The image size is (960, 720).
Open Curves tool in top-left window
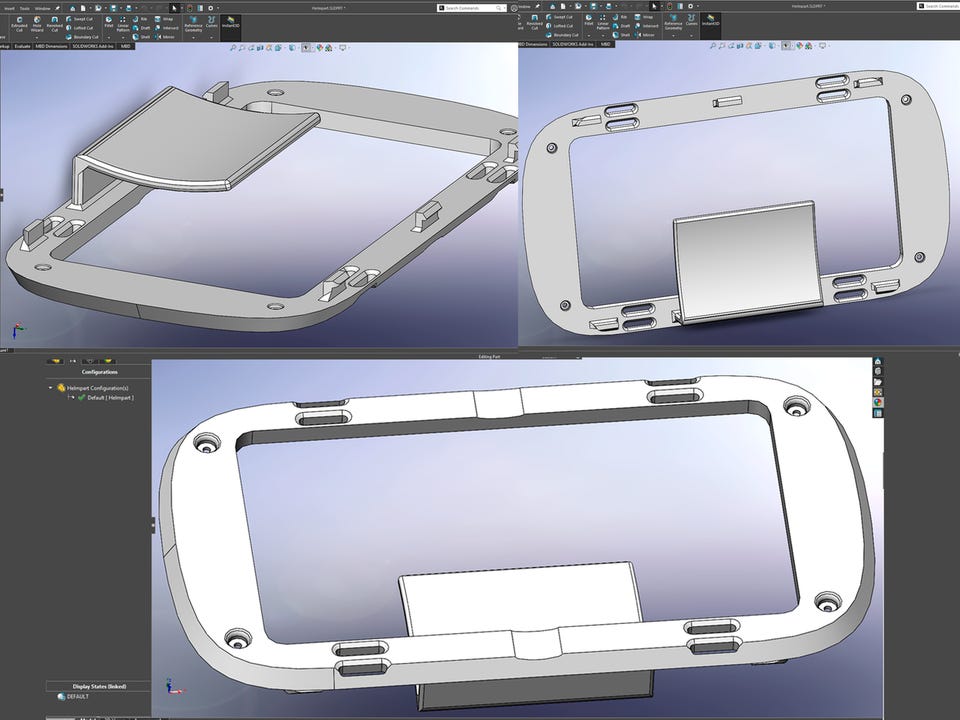pyautogui.click(x=211, y=22)
